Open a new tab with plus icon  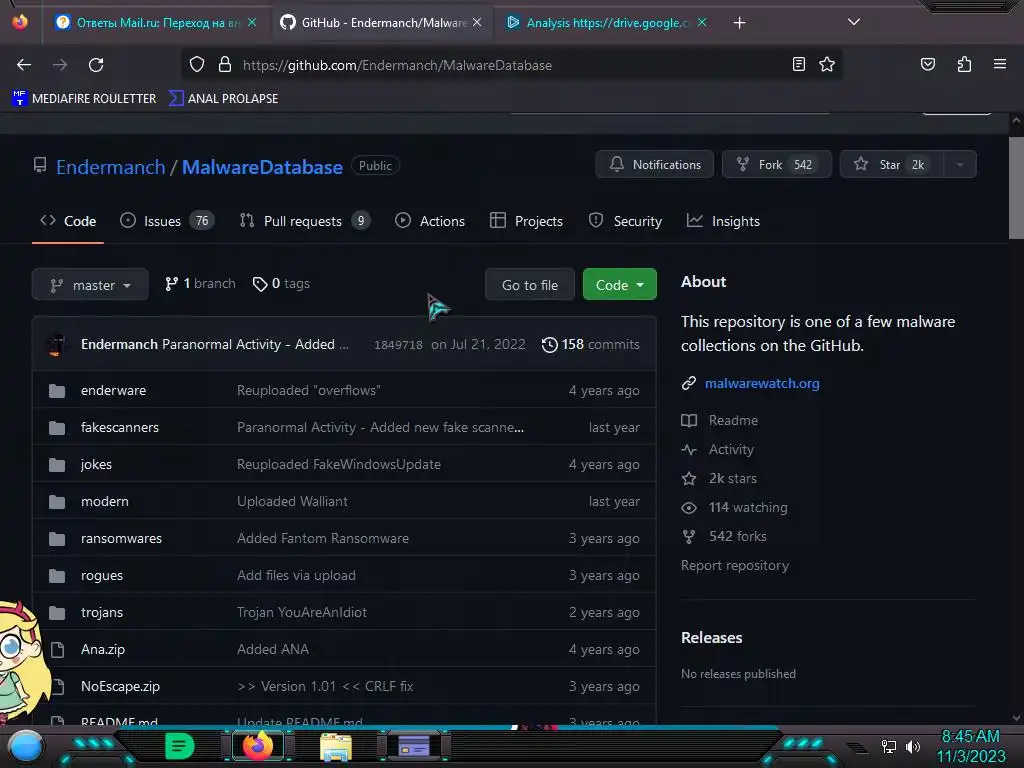click(x=739, y=23)
